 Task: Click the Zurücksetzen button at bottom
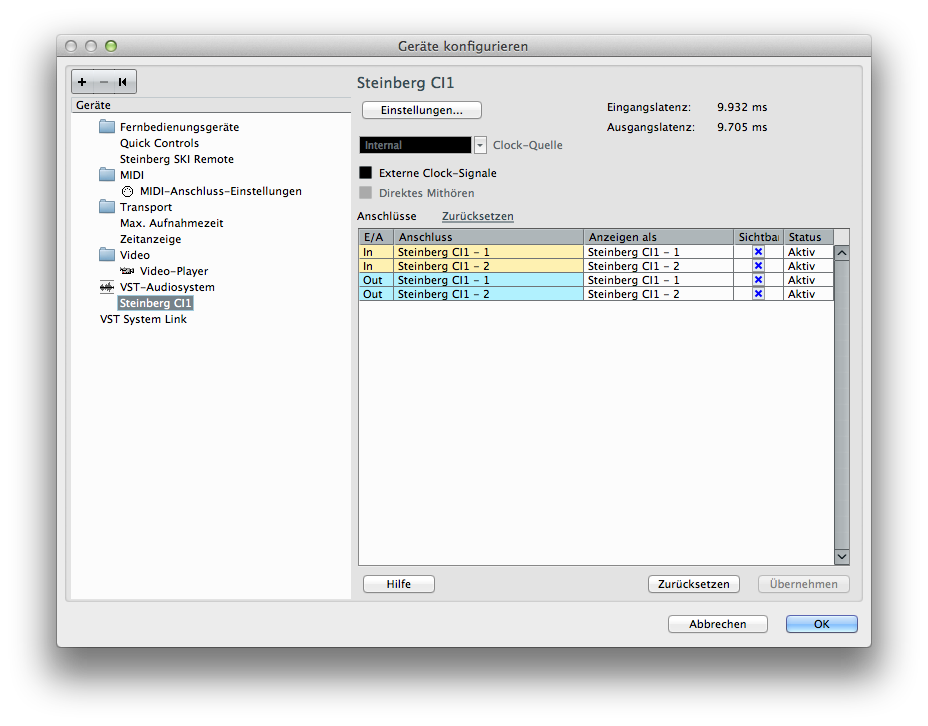click(694, 584)
